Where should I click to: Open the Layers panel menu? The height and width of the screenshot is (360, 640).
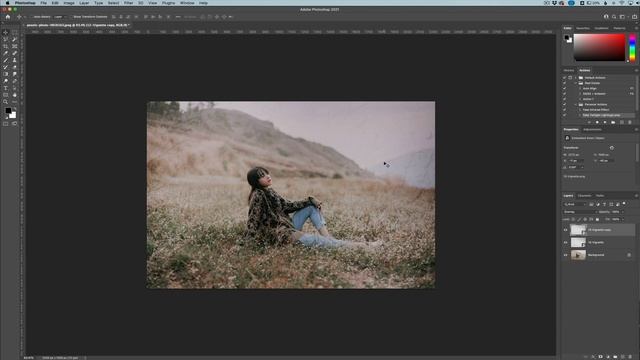636,196
